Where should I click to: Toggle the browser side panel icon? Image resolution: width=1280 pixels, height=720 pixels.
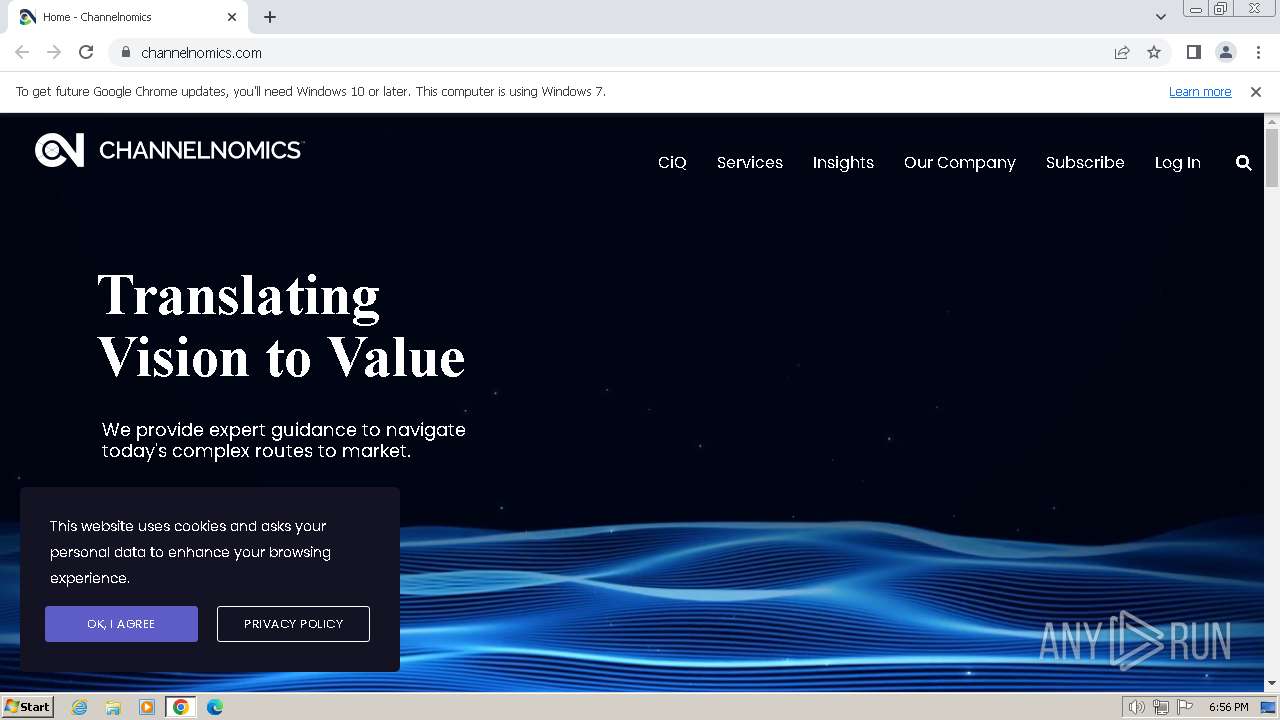(1193, 52)
